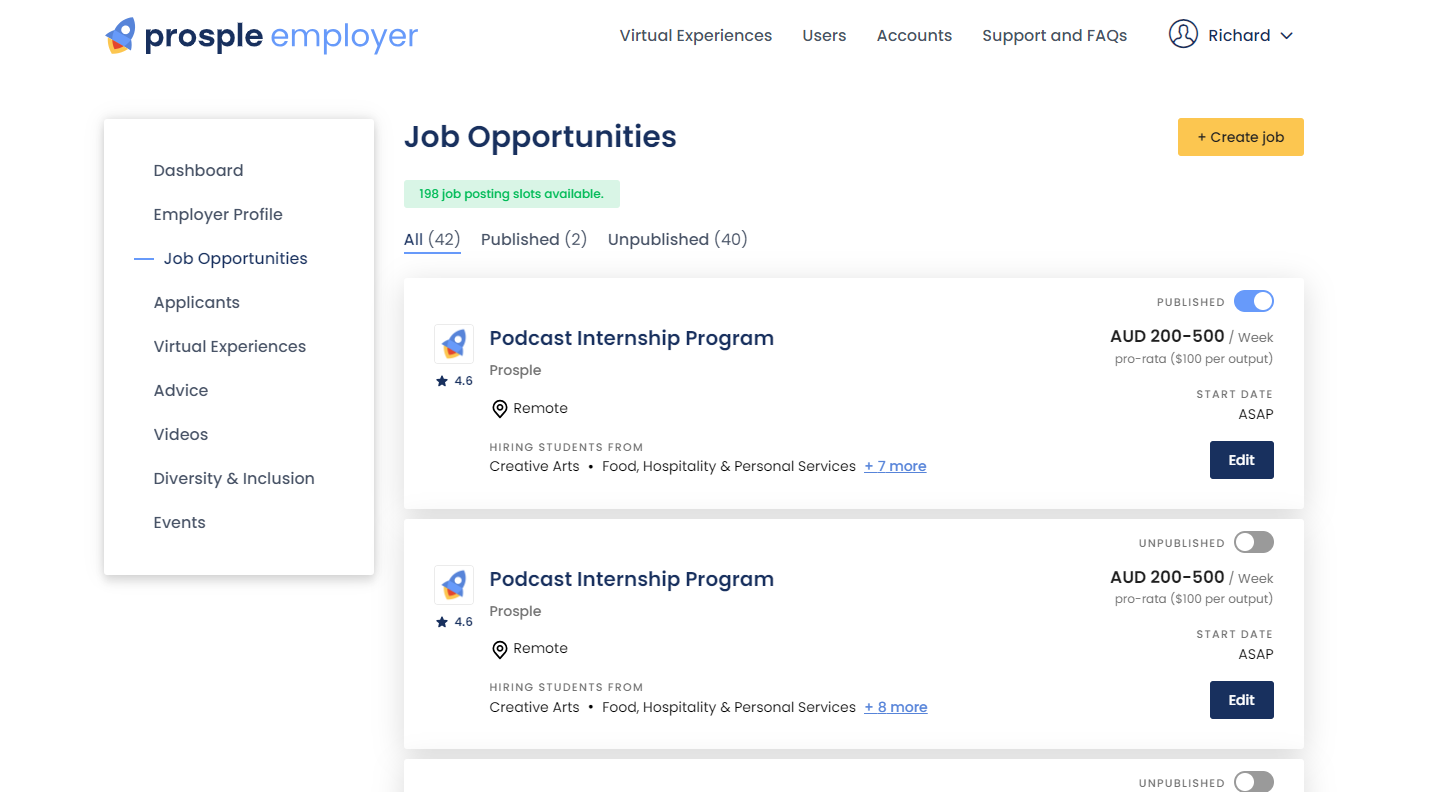Edit the unpublished Podcast Internship Program
This screenshot has height=792, width=1431.
click(1242, 700)
